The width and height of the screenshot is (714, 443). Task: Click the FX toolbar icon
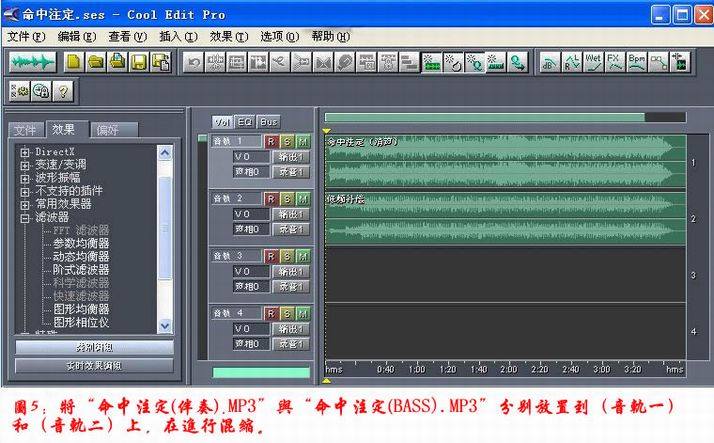pyautogui.click(x=615, y=62)
